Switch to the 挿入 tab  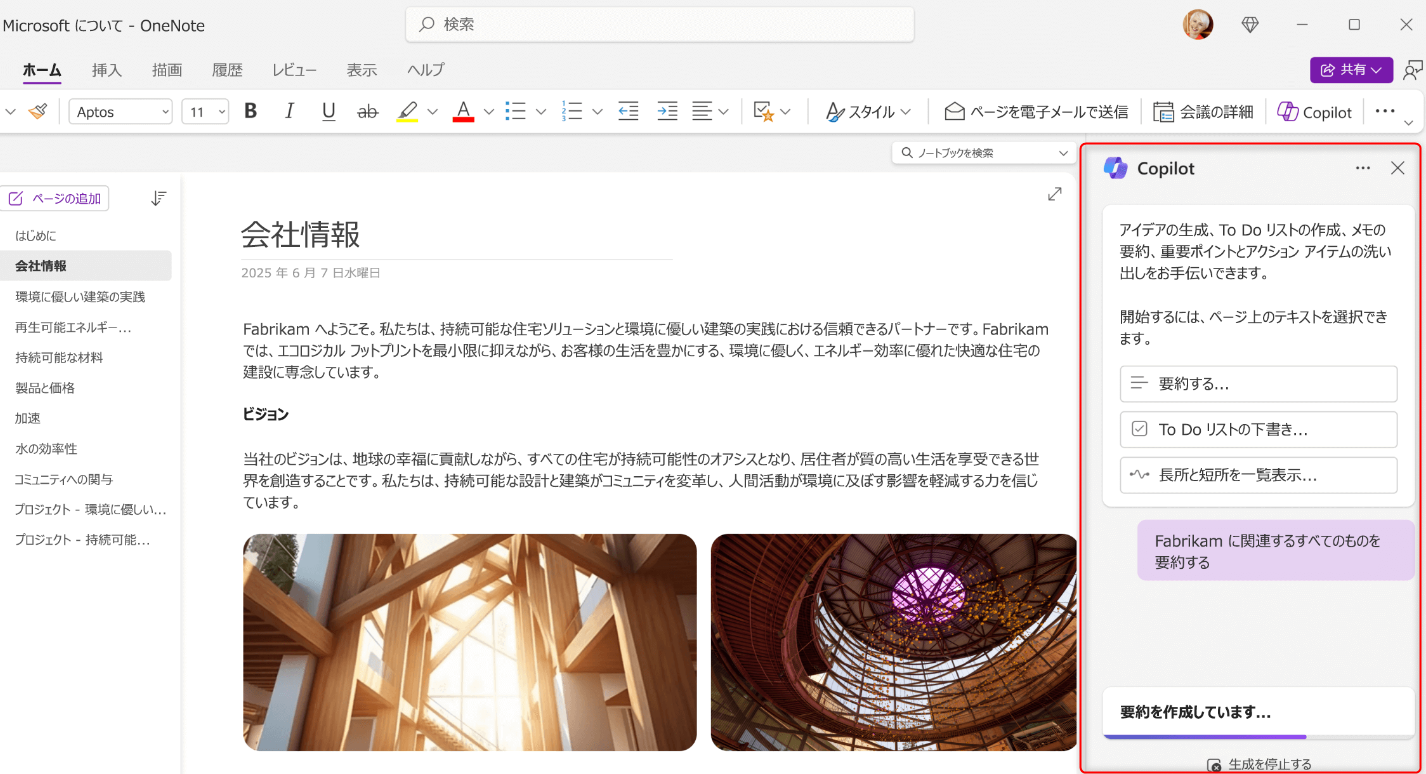click(107, 70)
